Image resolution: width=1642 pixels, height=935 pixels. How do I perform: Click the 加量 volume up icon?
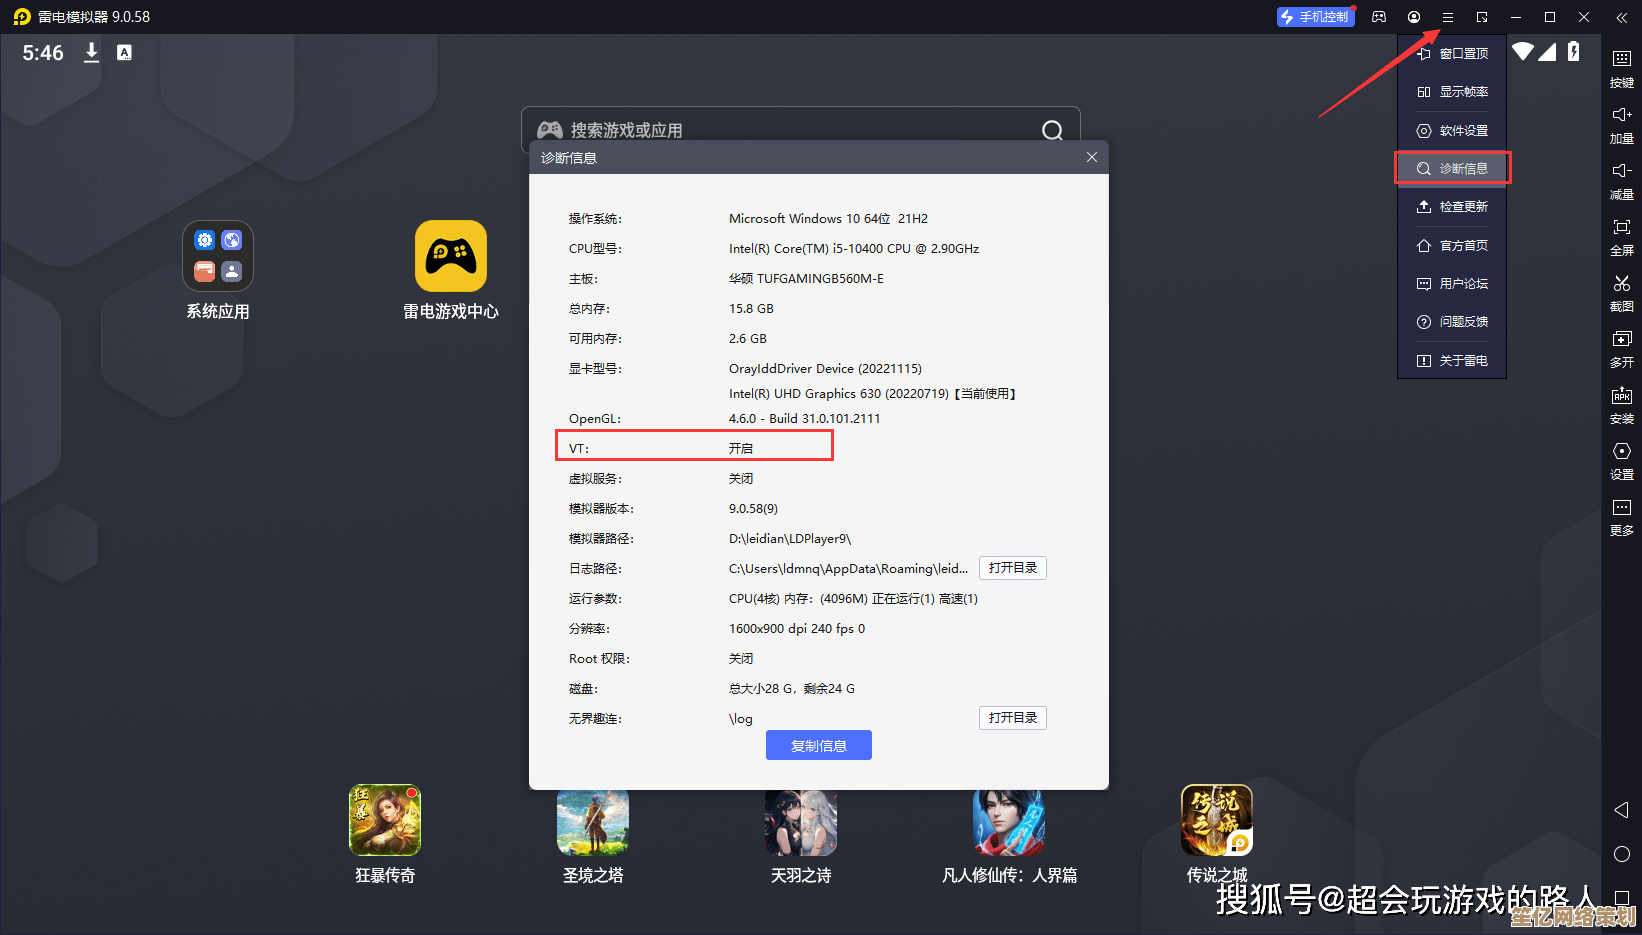[1622, 125]
